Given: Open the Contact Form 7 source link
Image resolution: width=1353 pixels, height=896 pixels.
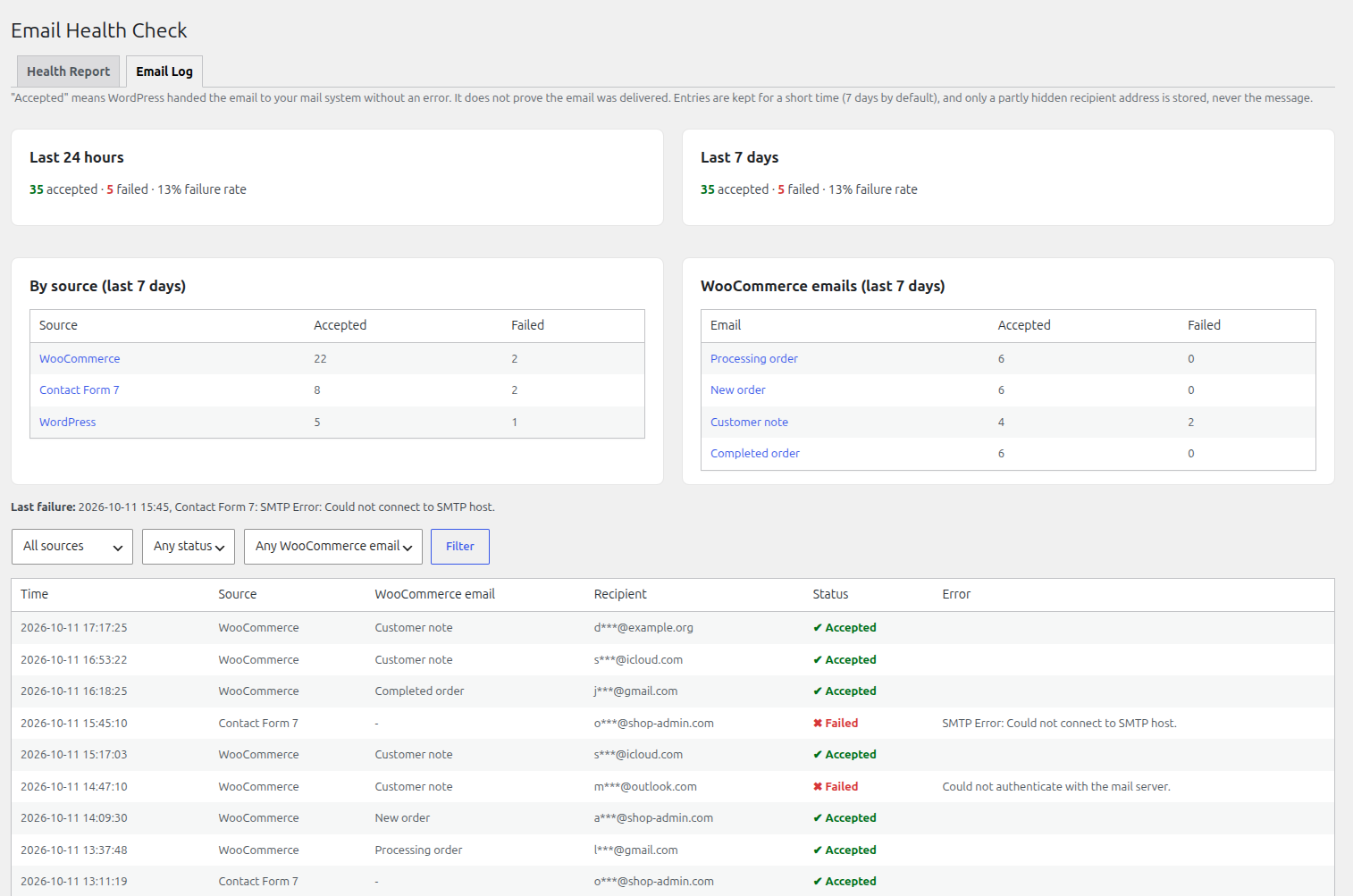Looking at the screenshot, I should click(79, 391).
